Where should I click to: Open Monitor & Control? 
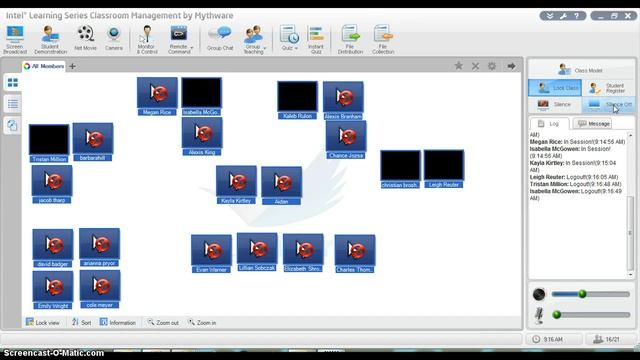tap(147, 40)
